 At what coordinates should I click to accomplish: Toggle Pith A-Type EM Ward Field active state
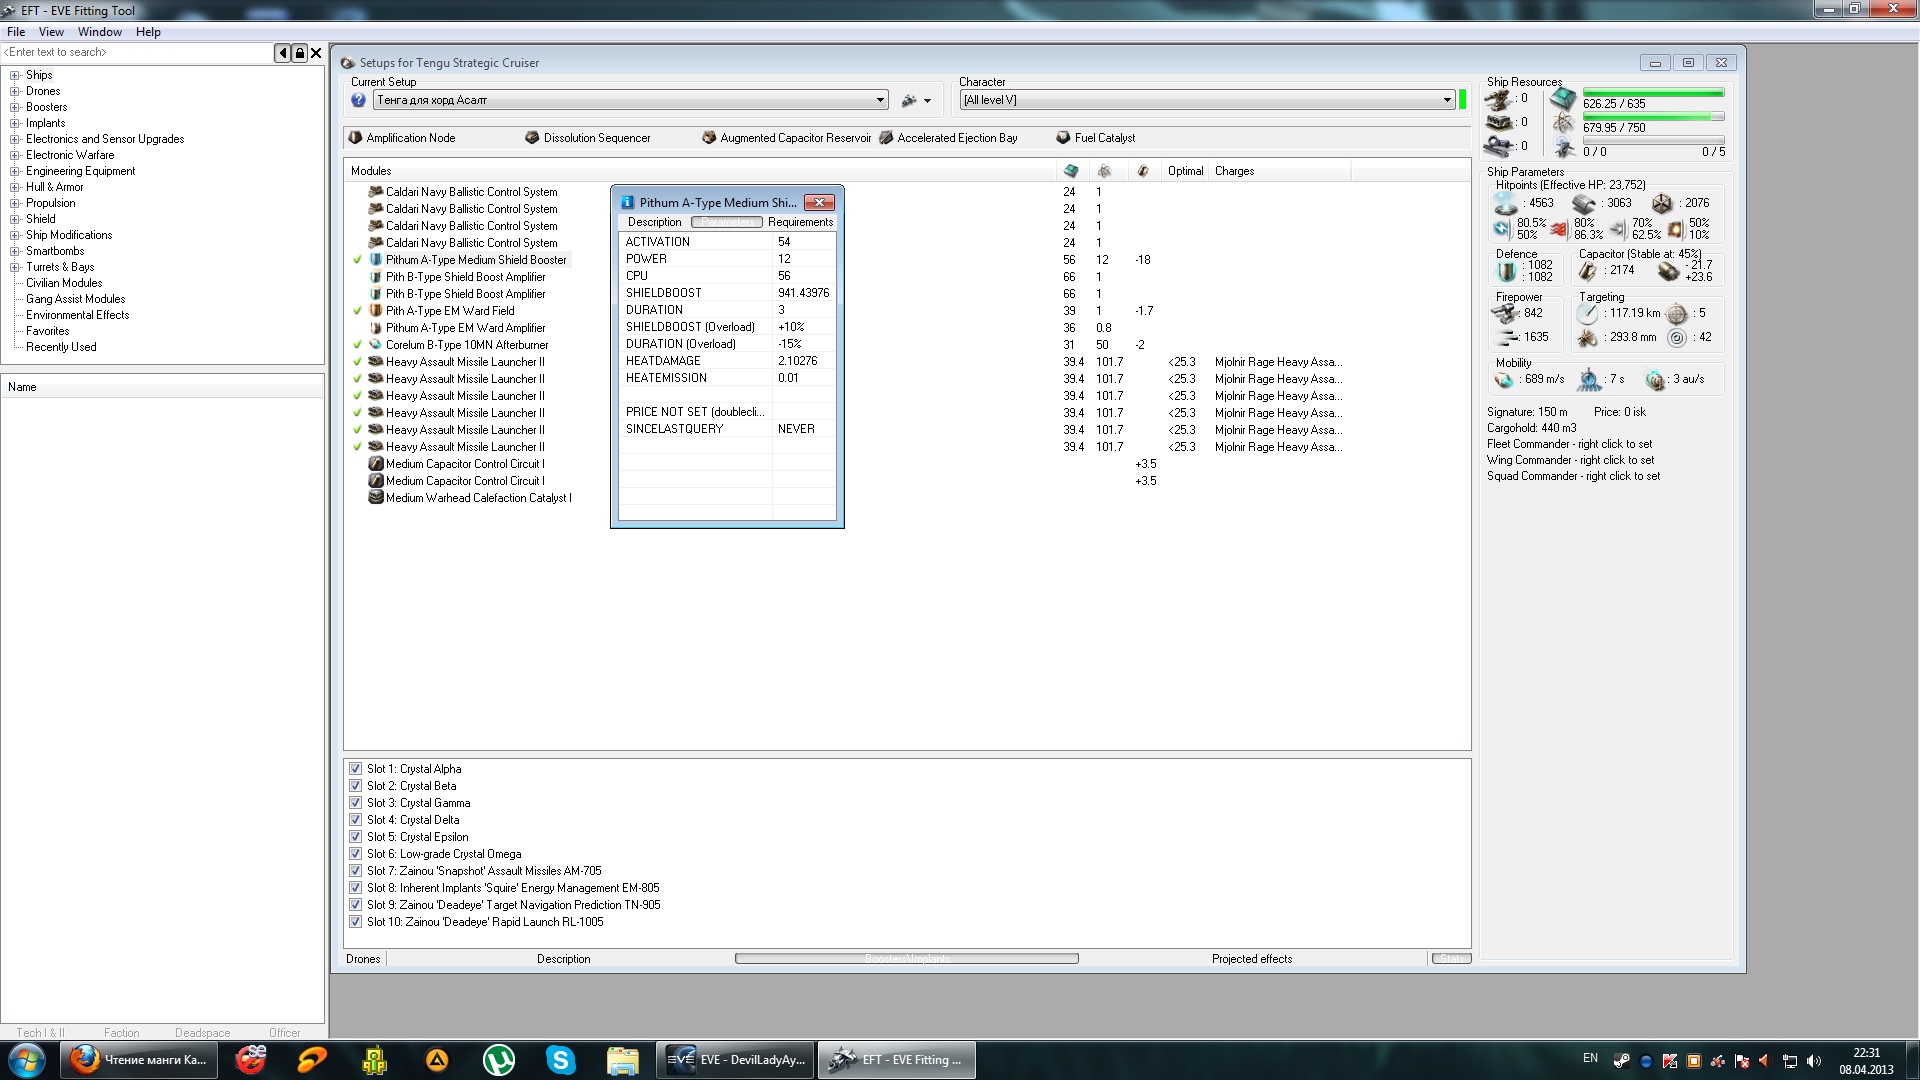click(x=358, y=311)
